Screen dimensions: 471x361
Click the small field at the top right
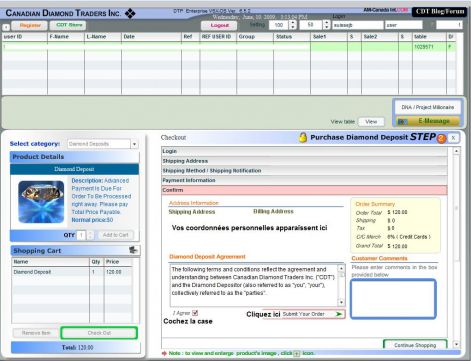tap(449, 25)
